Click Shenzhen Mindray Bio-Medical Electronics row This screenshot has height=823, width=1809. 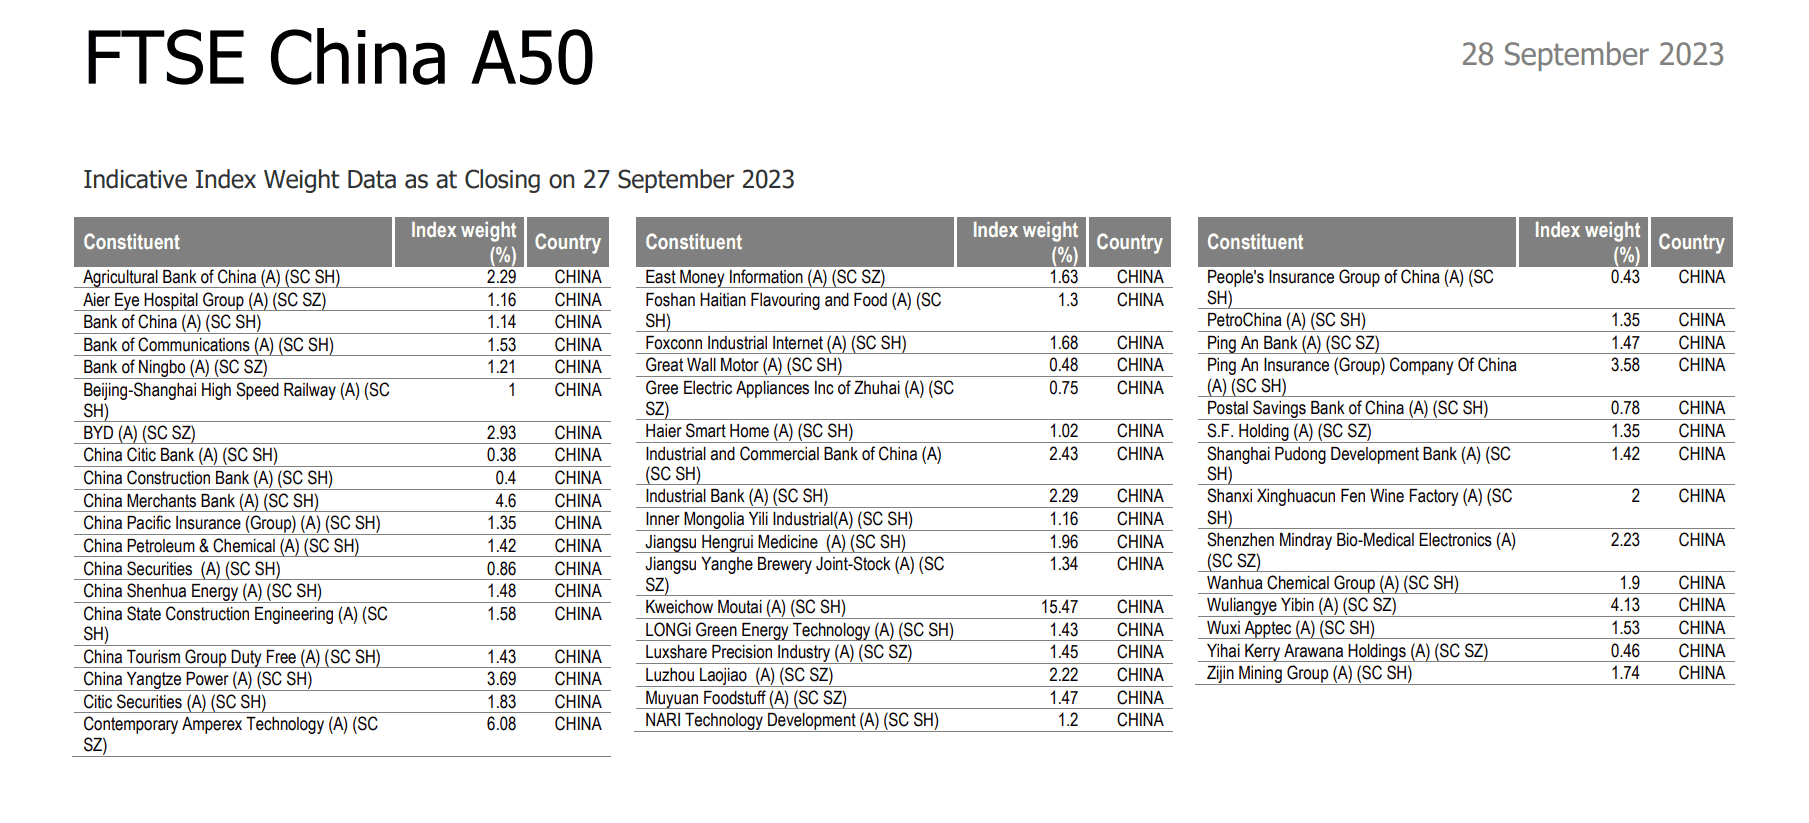click(1466, 551)
